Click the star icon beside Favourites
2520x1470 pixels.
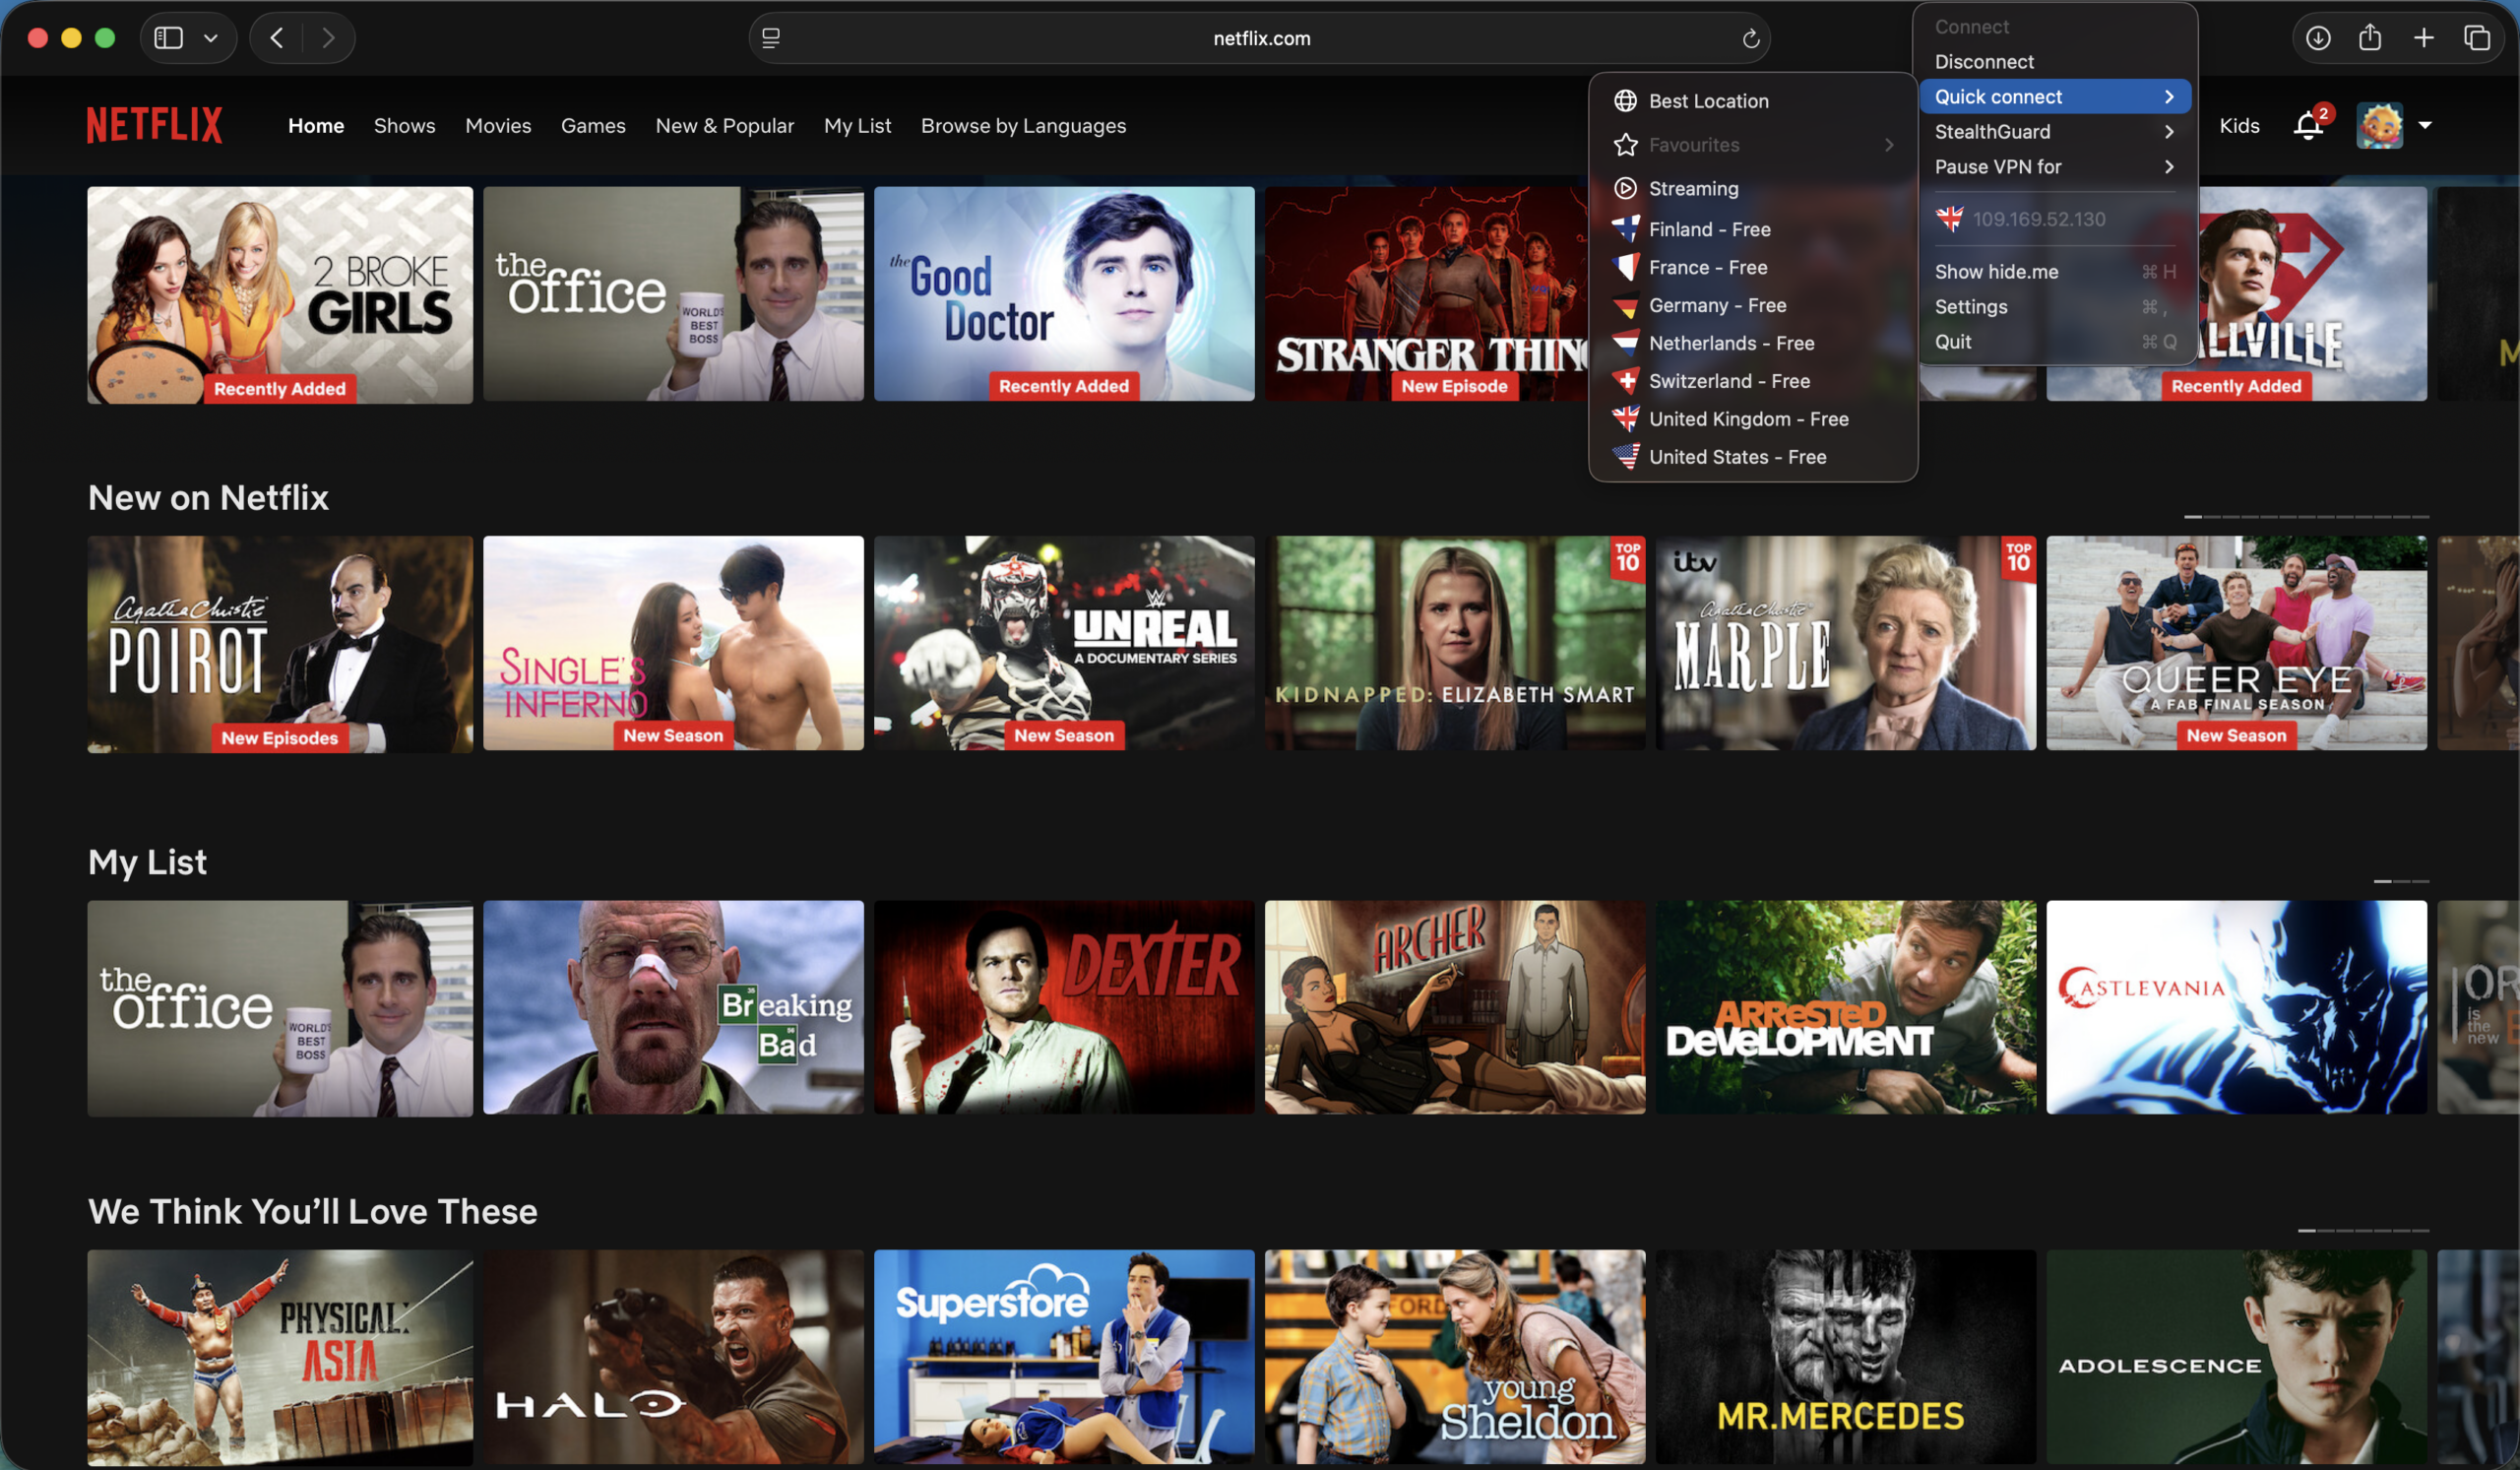pos(1626,145)
